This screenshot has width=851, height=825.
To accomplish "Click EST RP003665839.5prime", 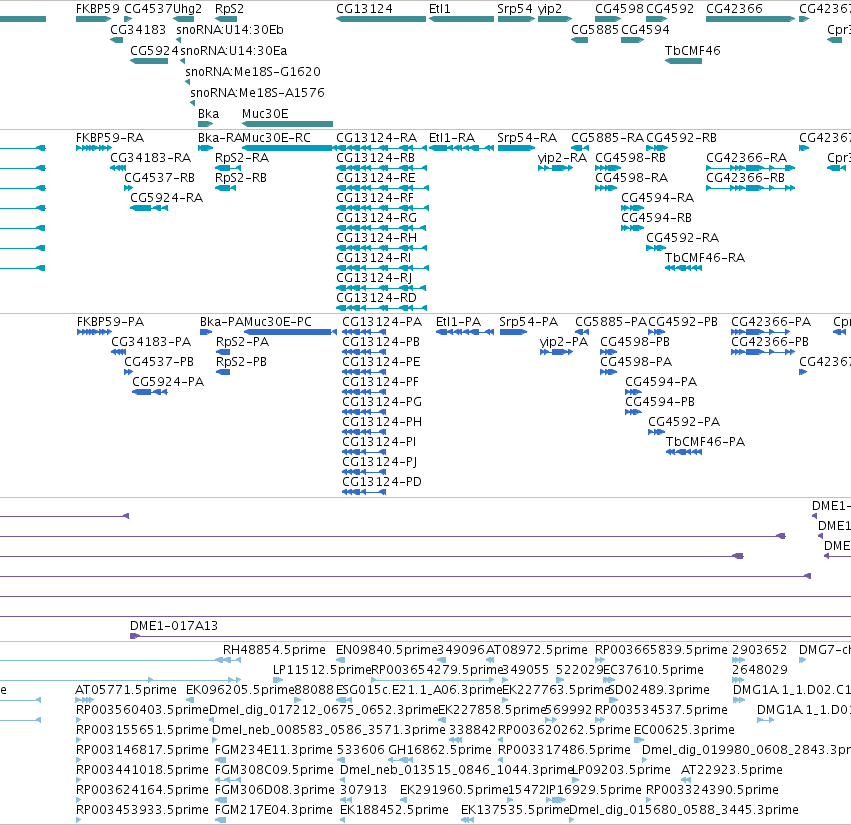I will [x=661, y=650].
